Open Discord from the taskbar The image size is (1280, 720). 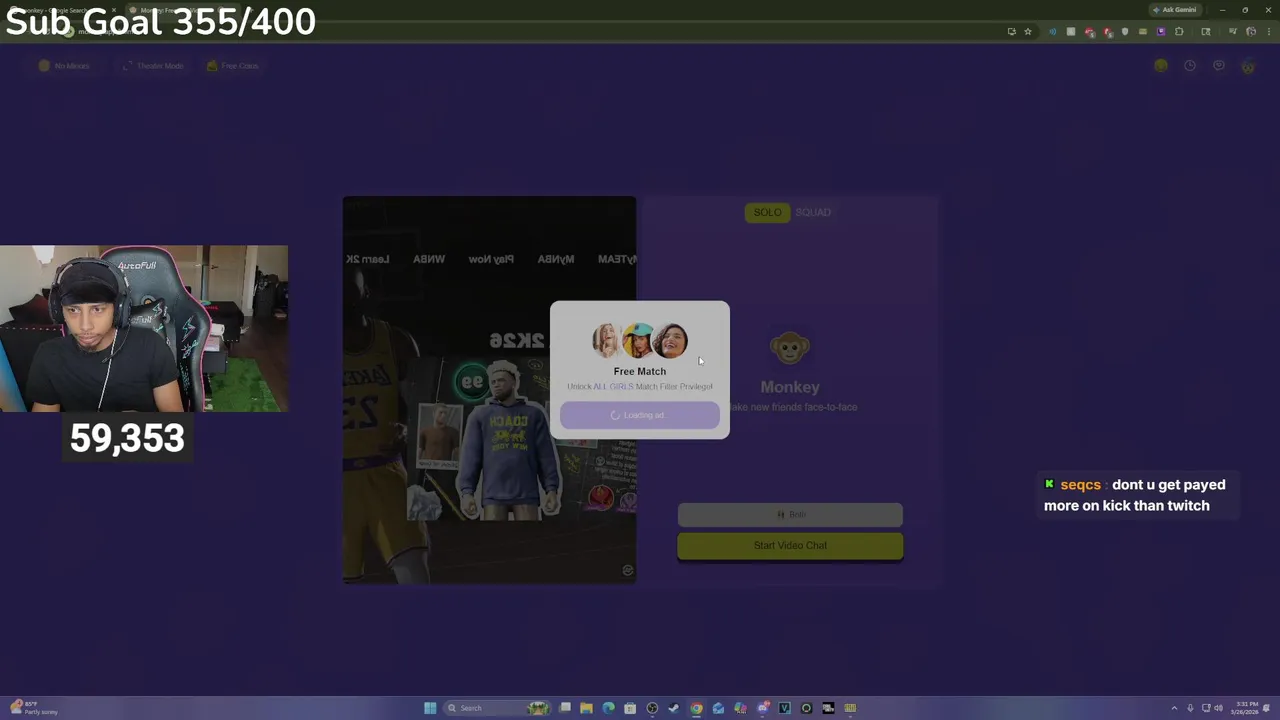pos(763,708)
